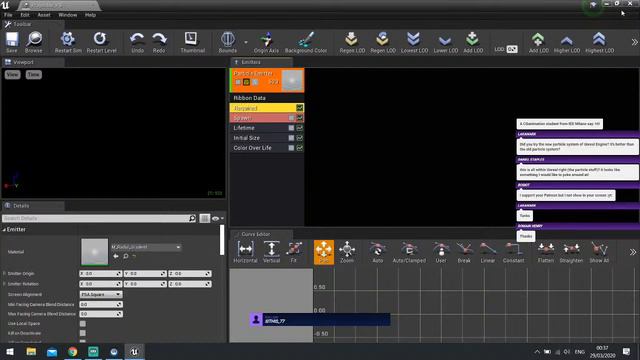640x360 pixels.
Task: Generate a Thumbnail from the toolbar
Action: click(x=192, y=42)
